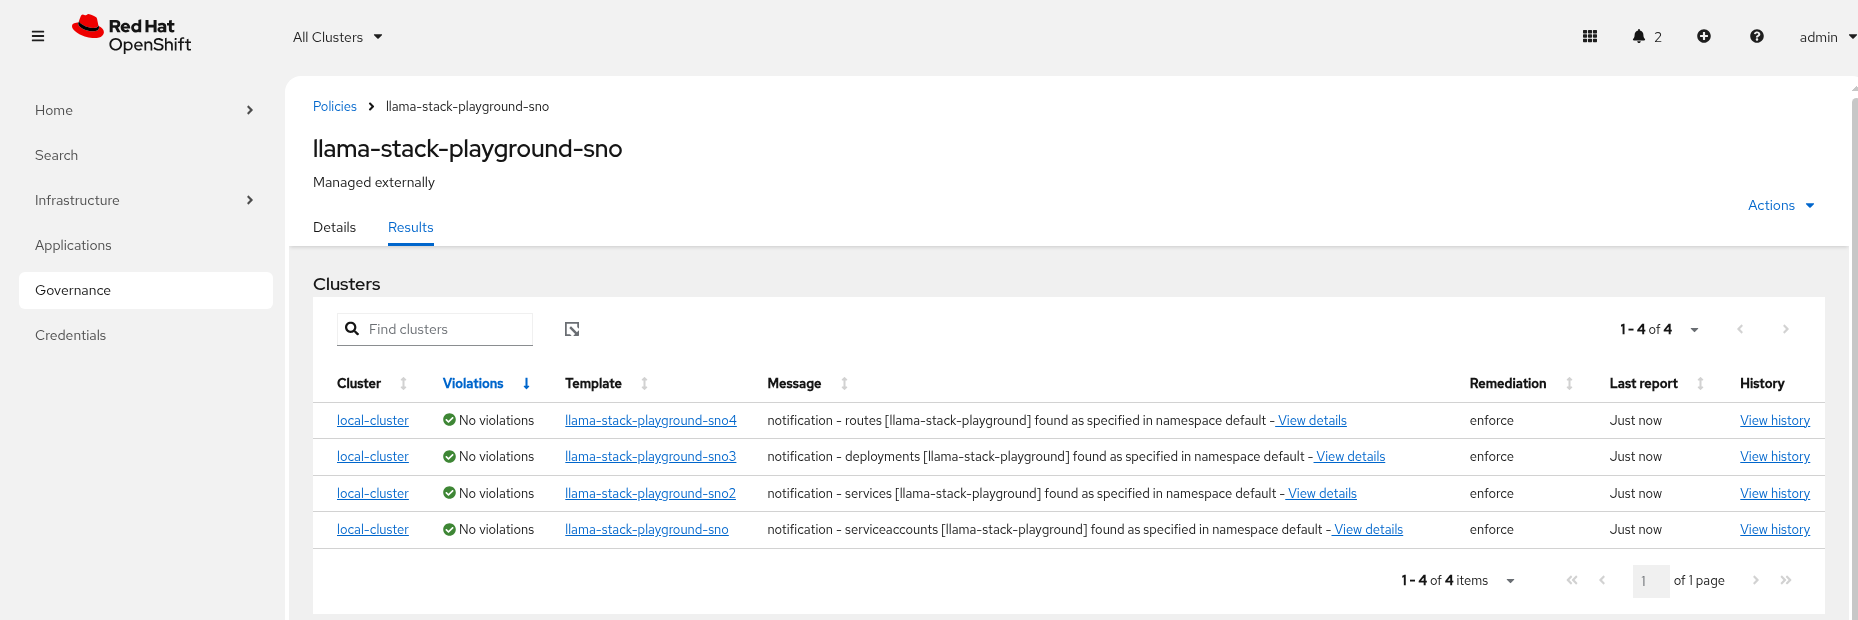Sort table by Cluster column arrows
The width and height of the screenshot is (1858, 620).
click(x=404, y=384)
